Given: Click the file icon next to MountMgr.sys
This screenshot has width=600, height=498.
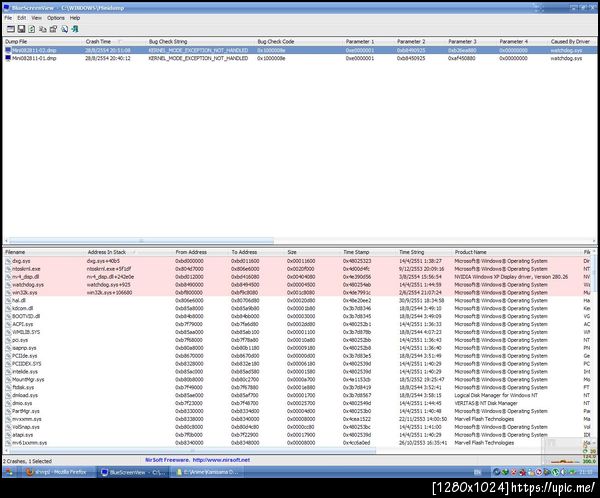Looking at the screenshot, I should click(8, 379).
